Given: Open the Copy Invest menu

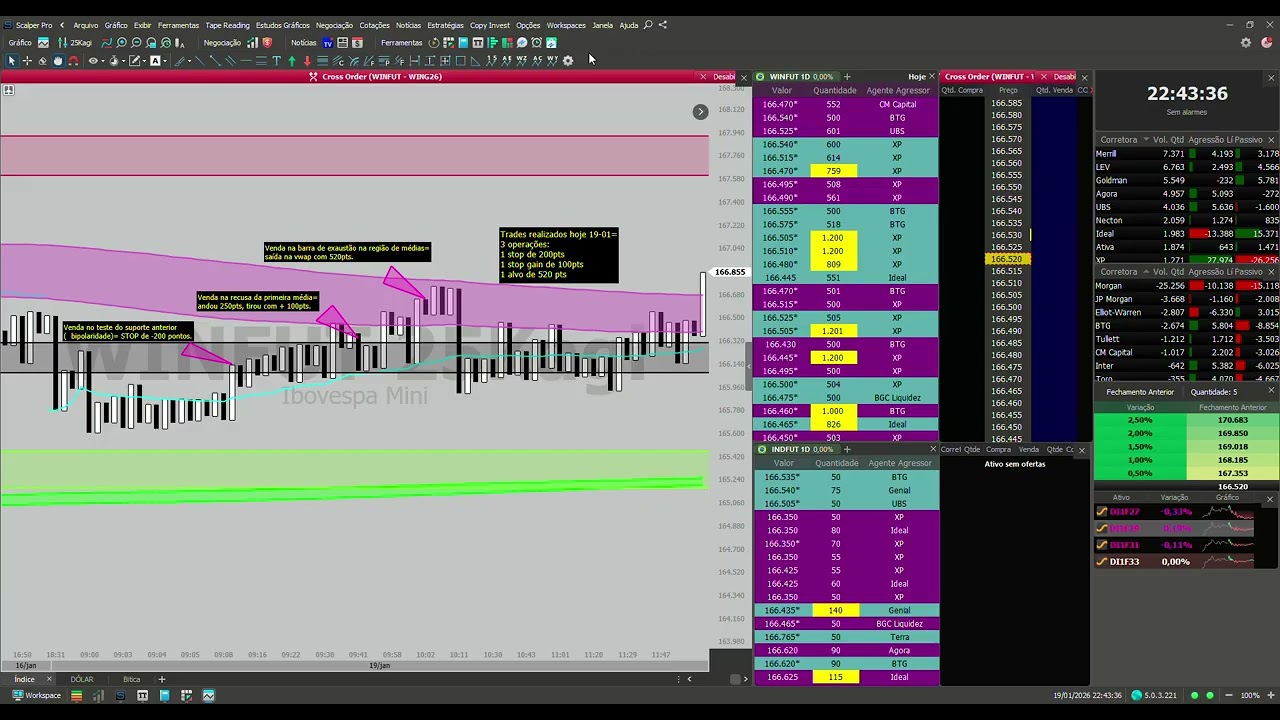Looking at the screenshot, I should coord(490,25).
